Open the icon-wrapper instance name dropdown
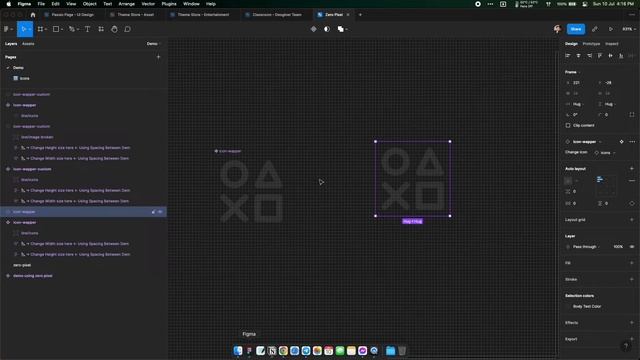This screenshot has height=360, width=640. point(587,142)
